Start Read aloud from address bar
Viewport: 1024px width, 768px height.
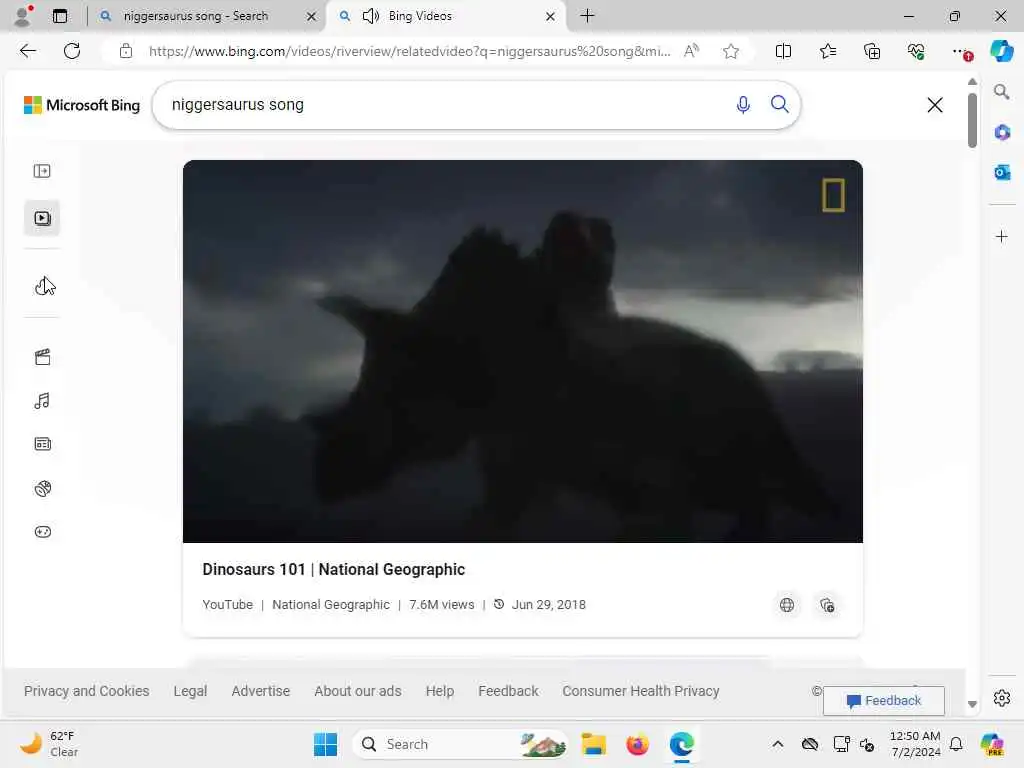[692, 51]
